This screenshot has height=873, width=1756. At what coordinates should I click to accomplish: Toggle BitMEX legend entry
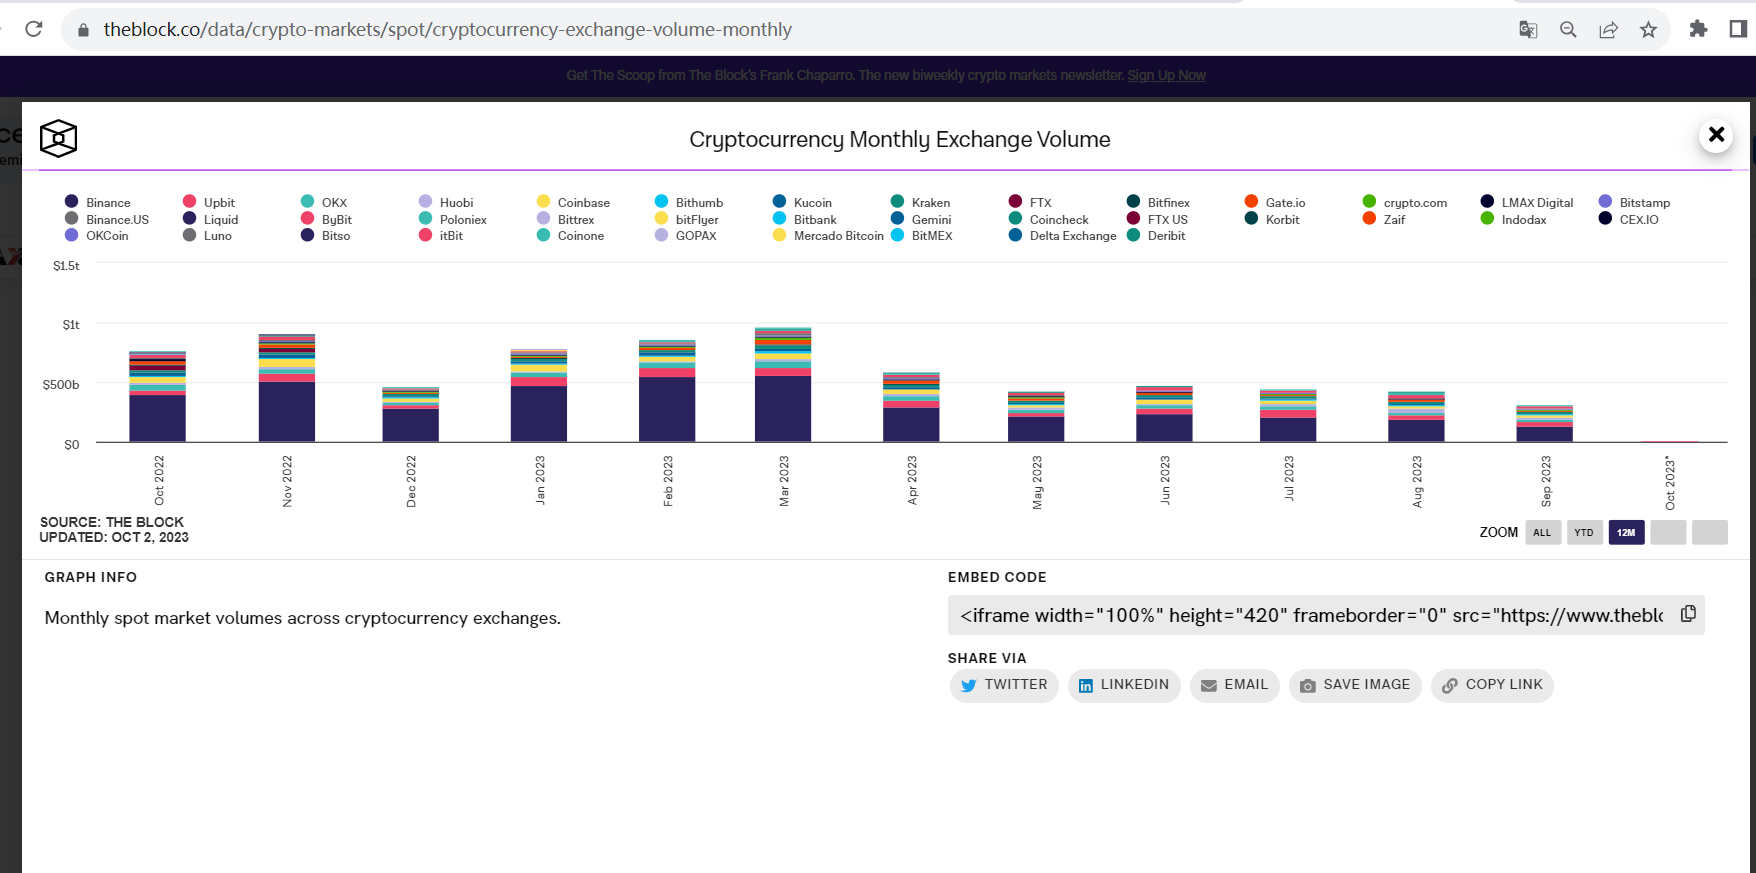click(921, 235)
